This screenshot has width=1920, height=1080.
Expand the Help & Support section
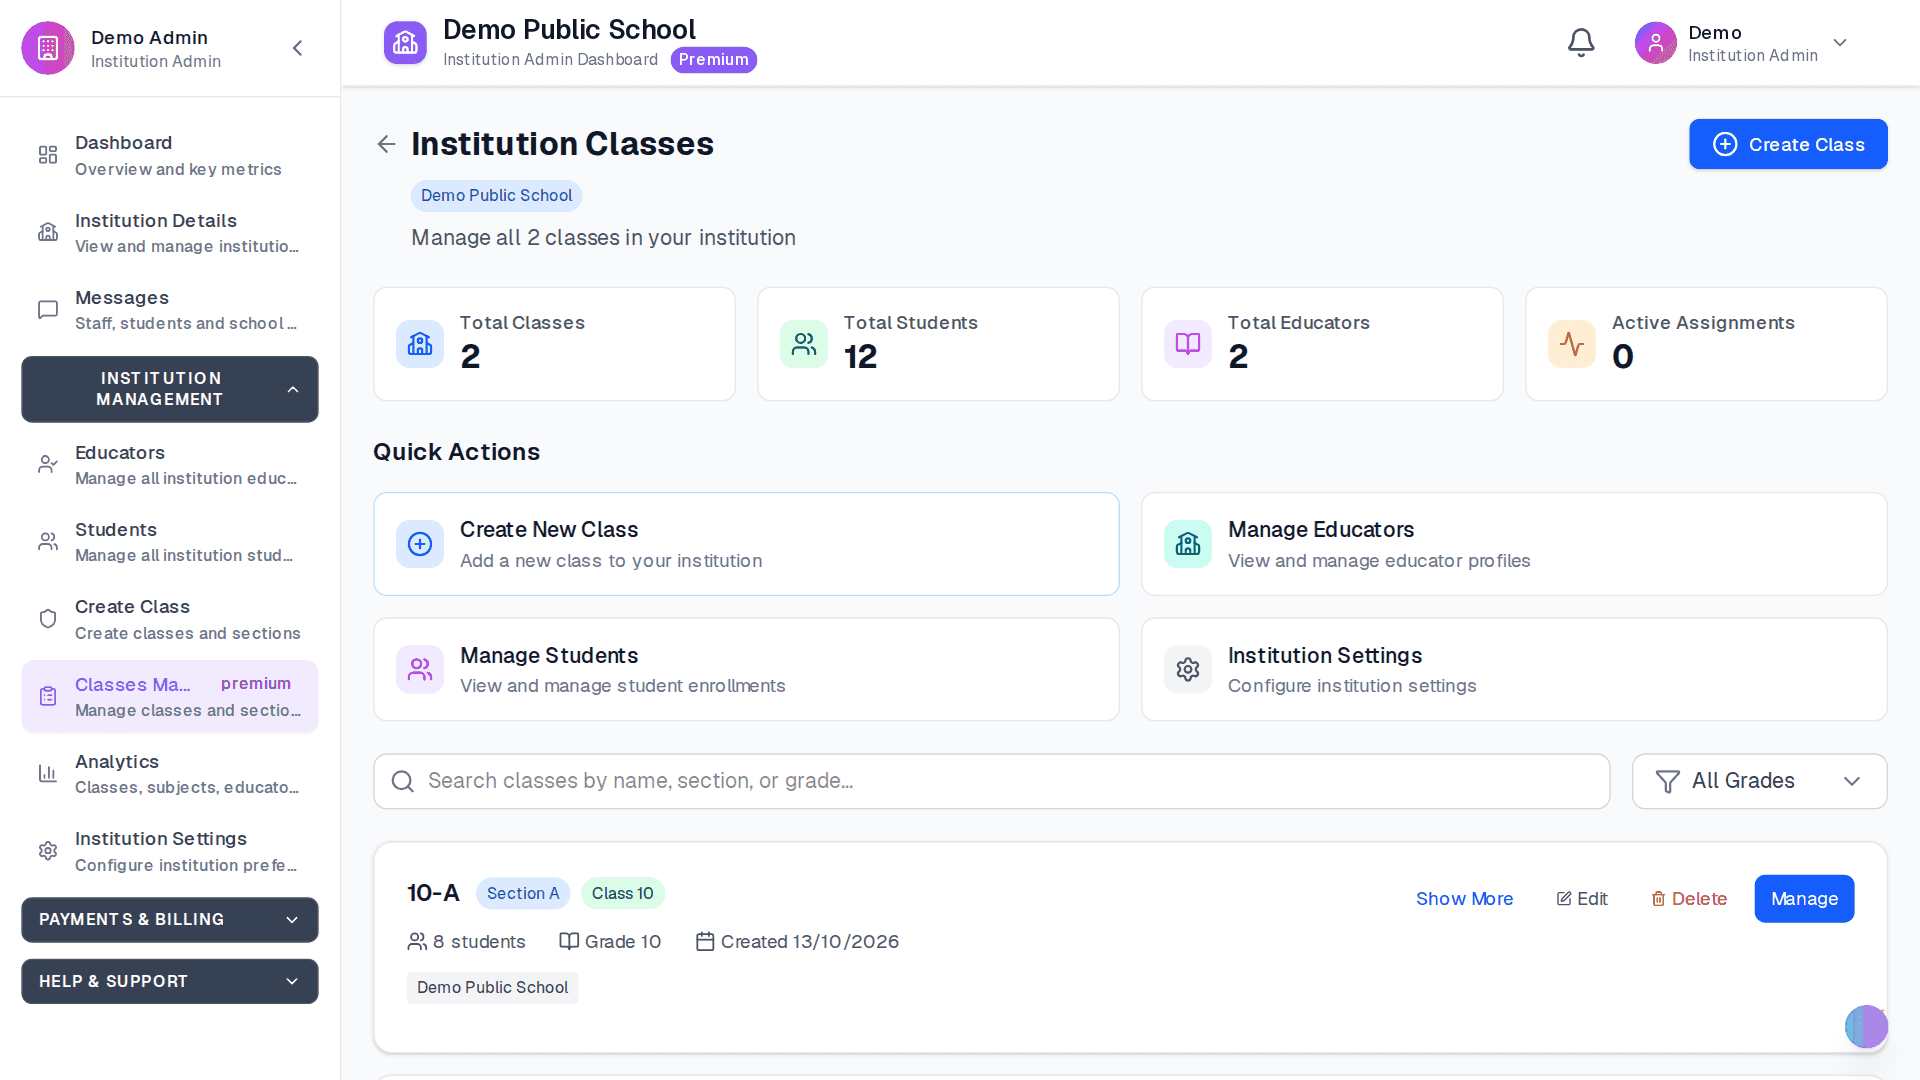tap(170, 982)
